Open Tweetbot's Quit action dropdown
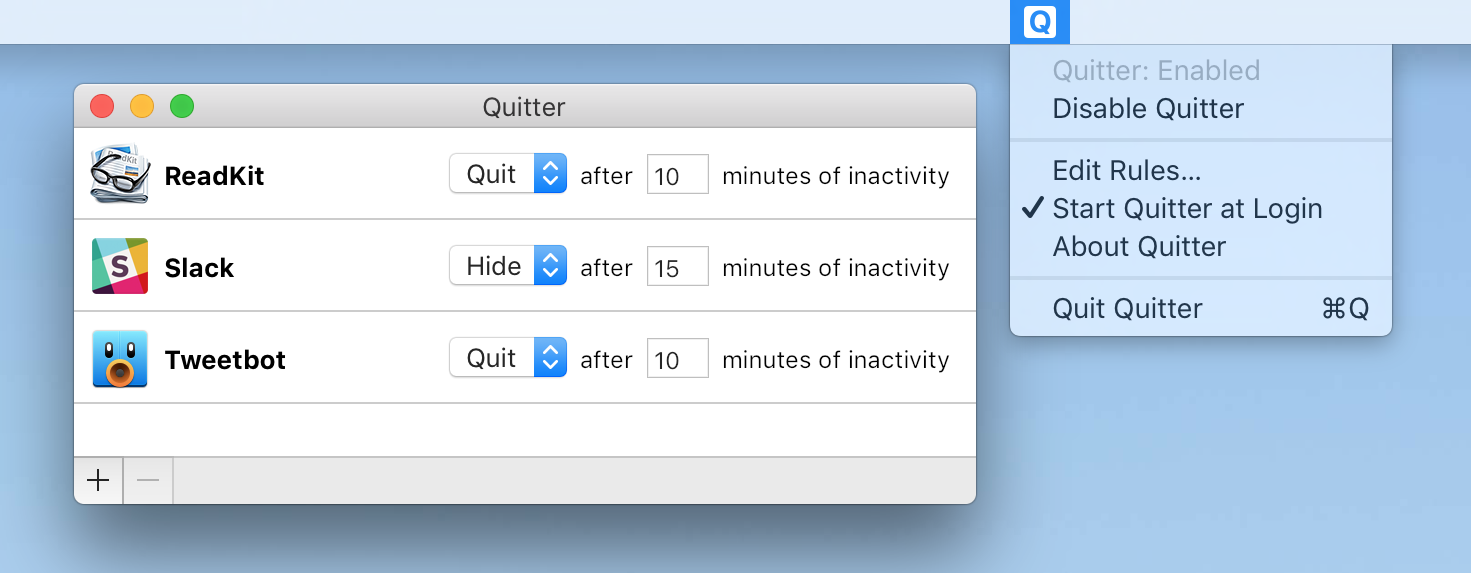Viewport: 1471px width, 573px height. click(508, 358)
